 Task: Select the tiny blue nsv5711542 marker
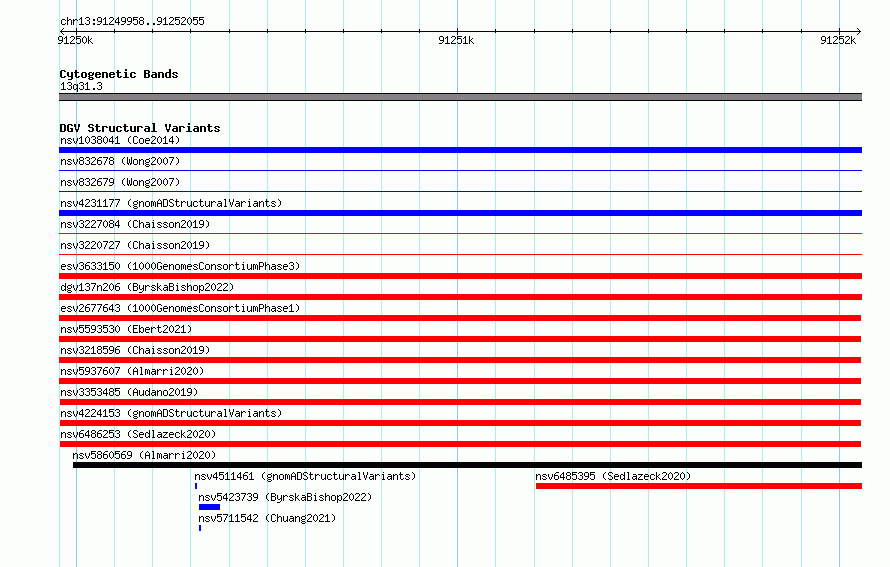(x=200, y=528)
